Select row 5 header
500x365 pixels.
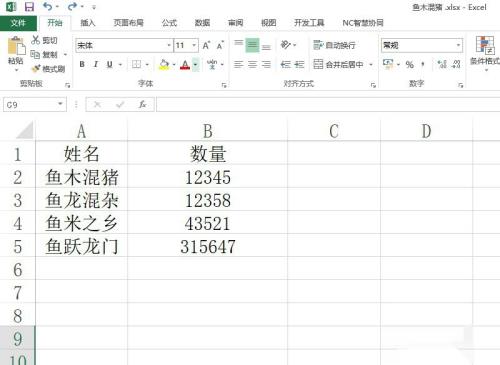click(18, 247)
